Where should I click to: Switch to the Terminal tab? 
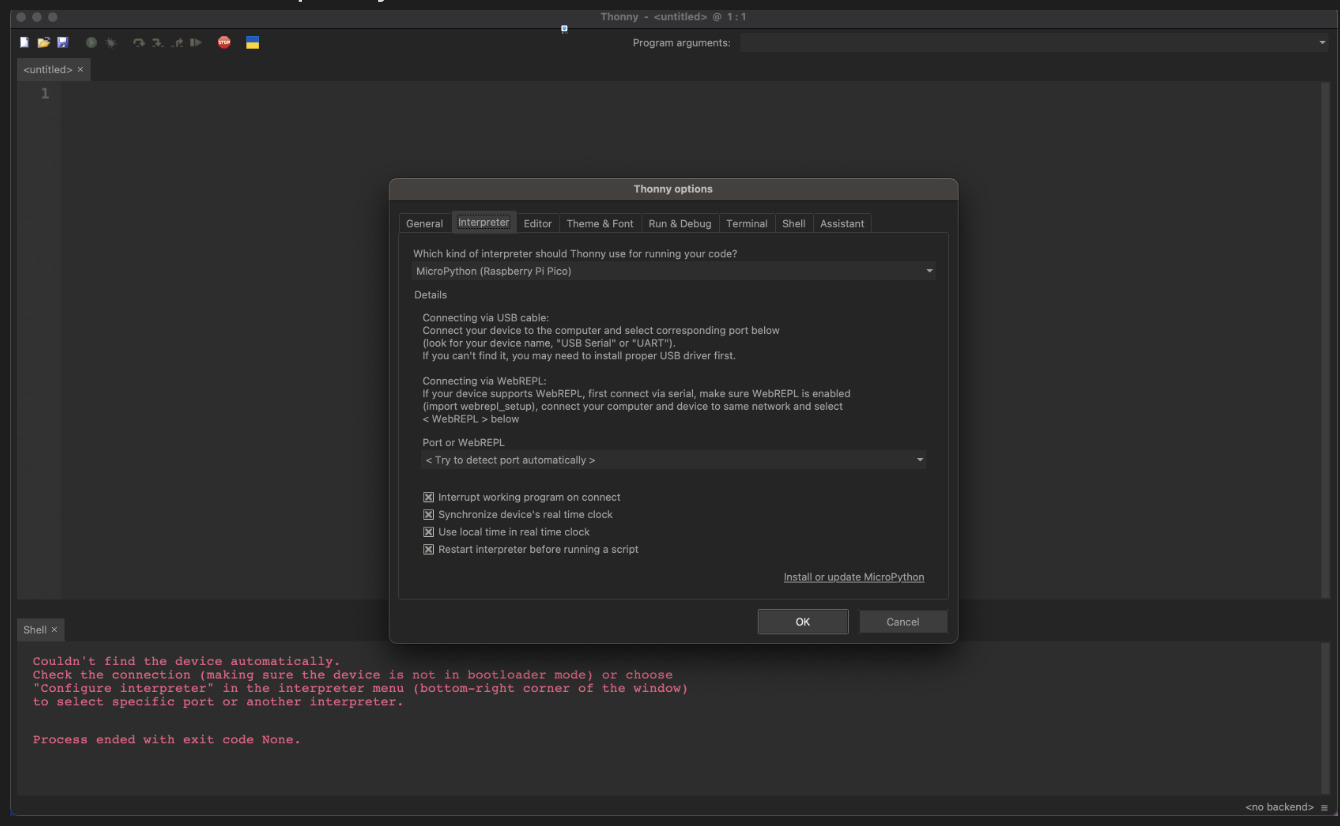[747, 224]
